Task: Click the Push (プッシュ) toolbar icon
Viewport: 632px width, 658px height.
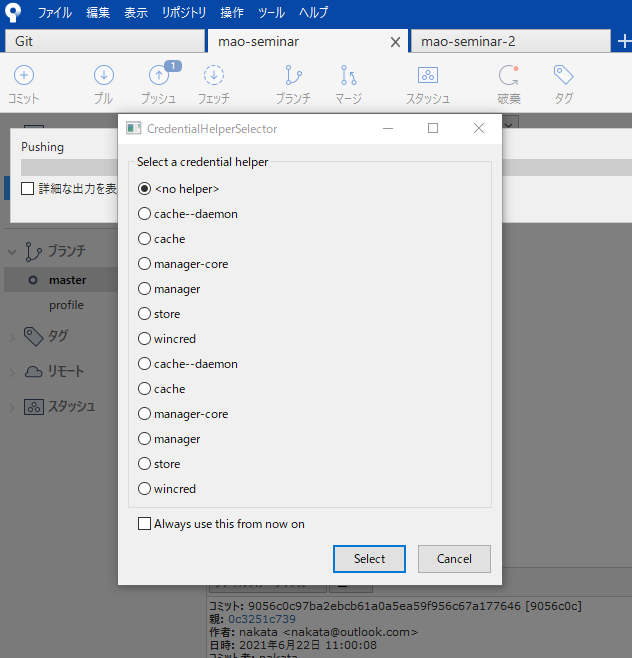Action: pos(159,76)
